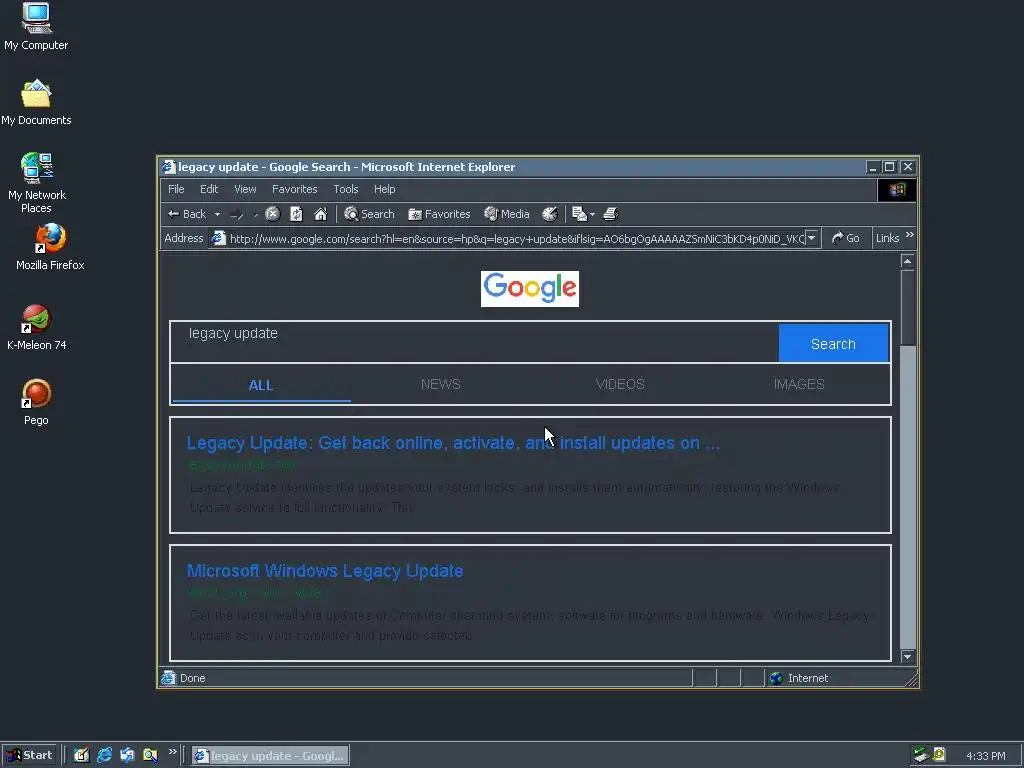The image size is (1024, 768).
Task: Open the Search explorer bar
Action: click(370, 214)
